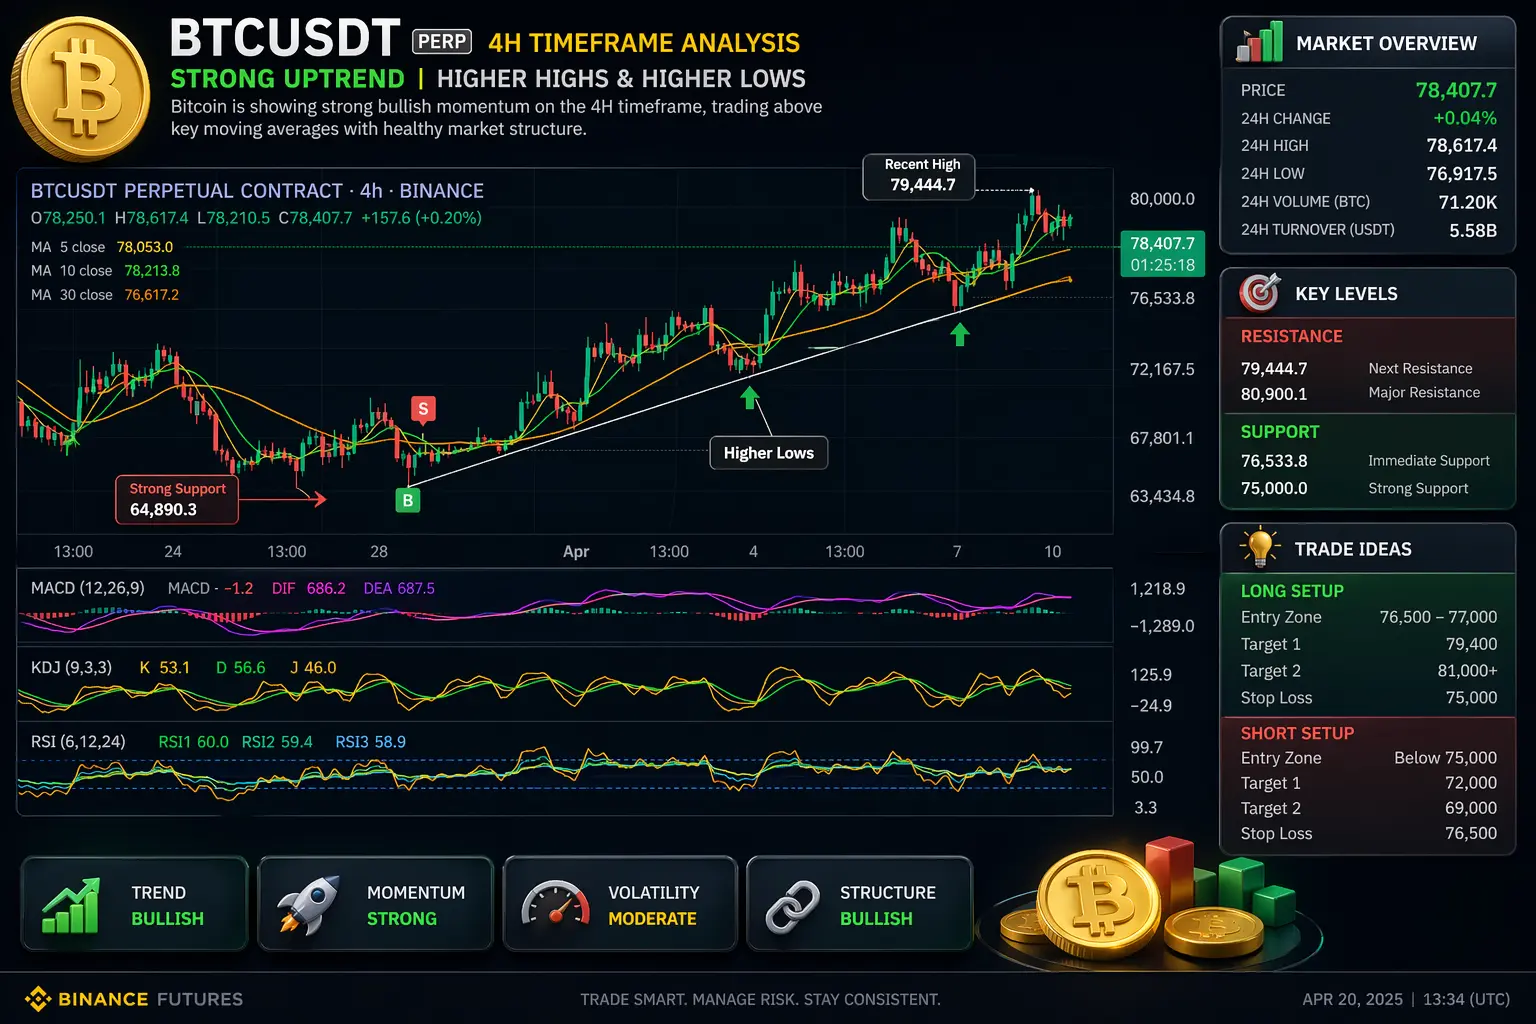This screenshot has width=1536, height=1024.
Task: Click the Momentum rocket icon
Action: pyautogui.click(x=309, y=905)
